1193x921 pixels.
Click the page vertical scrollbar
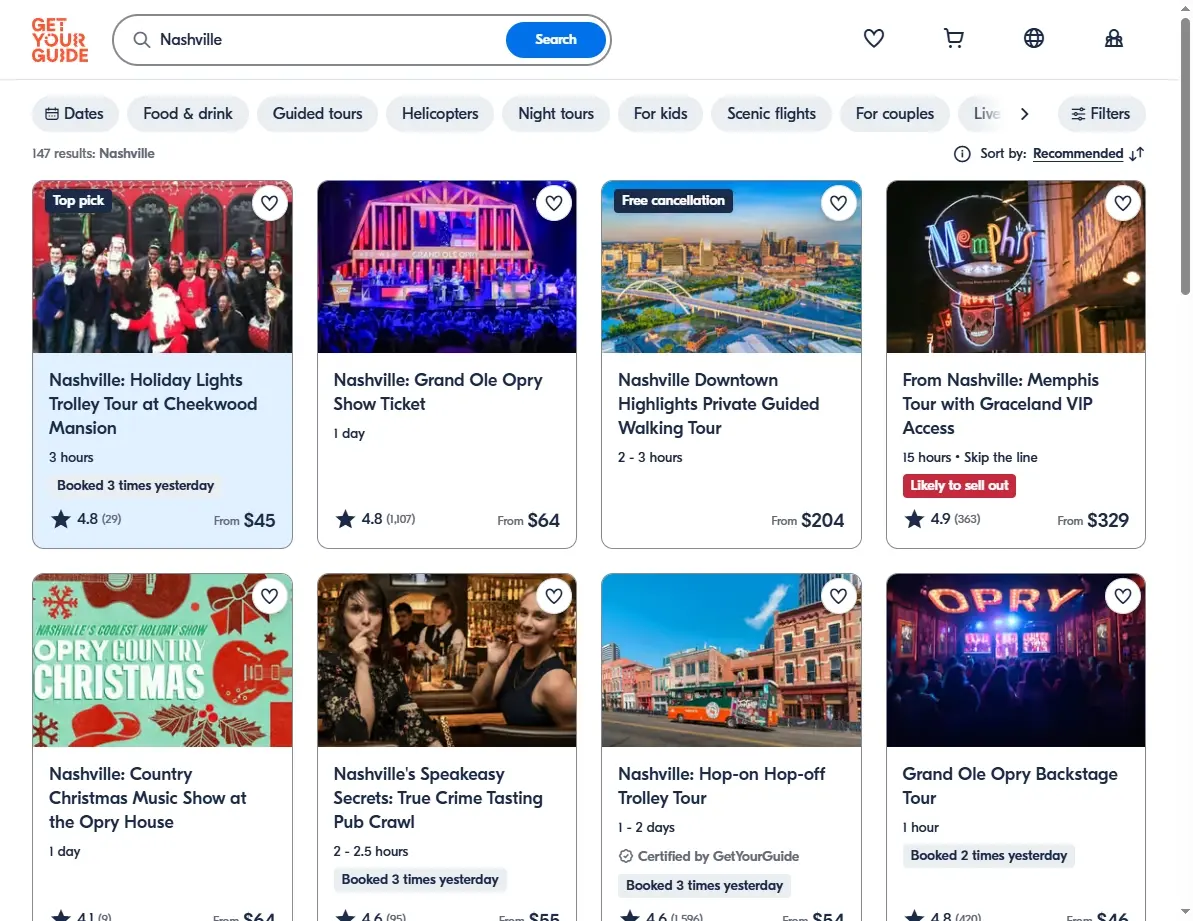pos(1185,156)
